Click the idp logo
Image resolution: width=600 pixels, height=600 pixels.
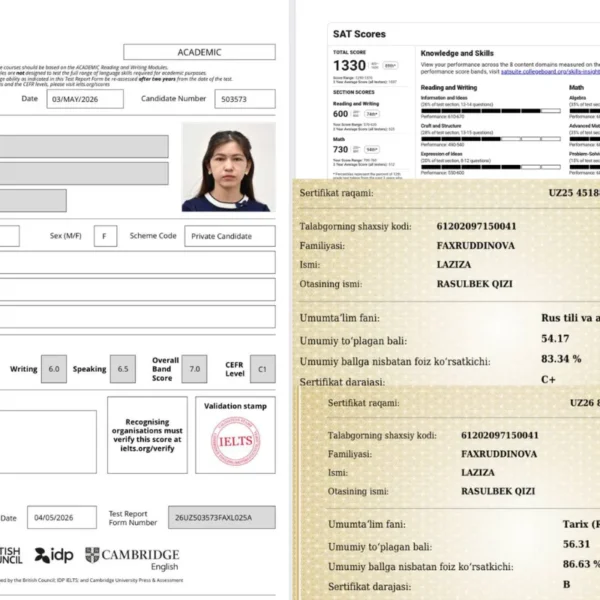tap(54, 555)
